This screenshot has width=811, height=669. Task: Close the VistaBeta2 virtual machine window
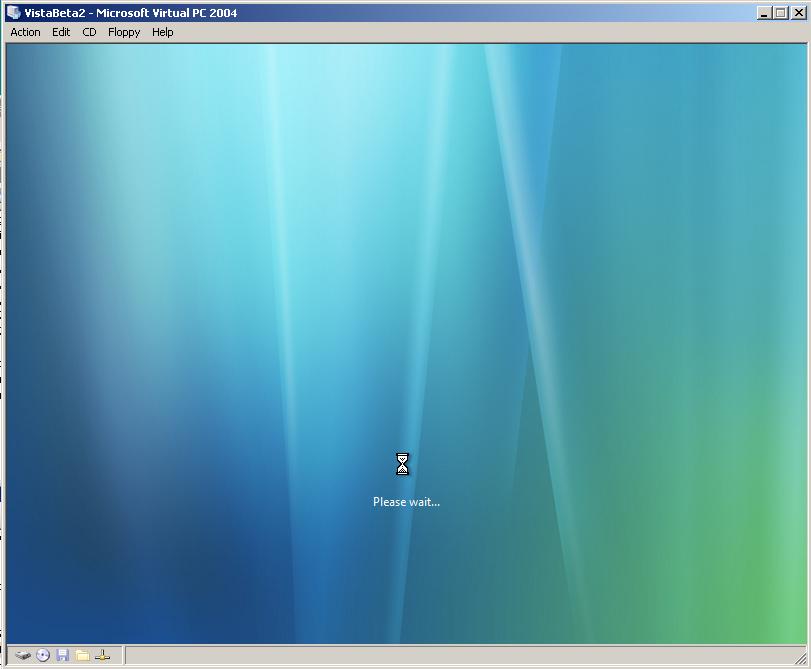798,13
